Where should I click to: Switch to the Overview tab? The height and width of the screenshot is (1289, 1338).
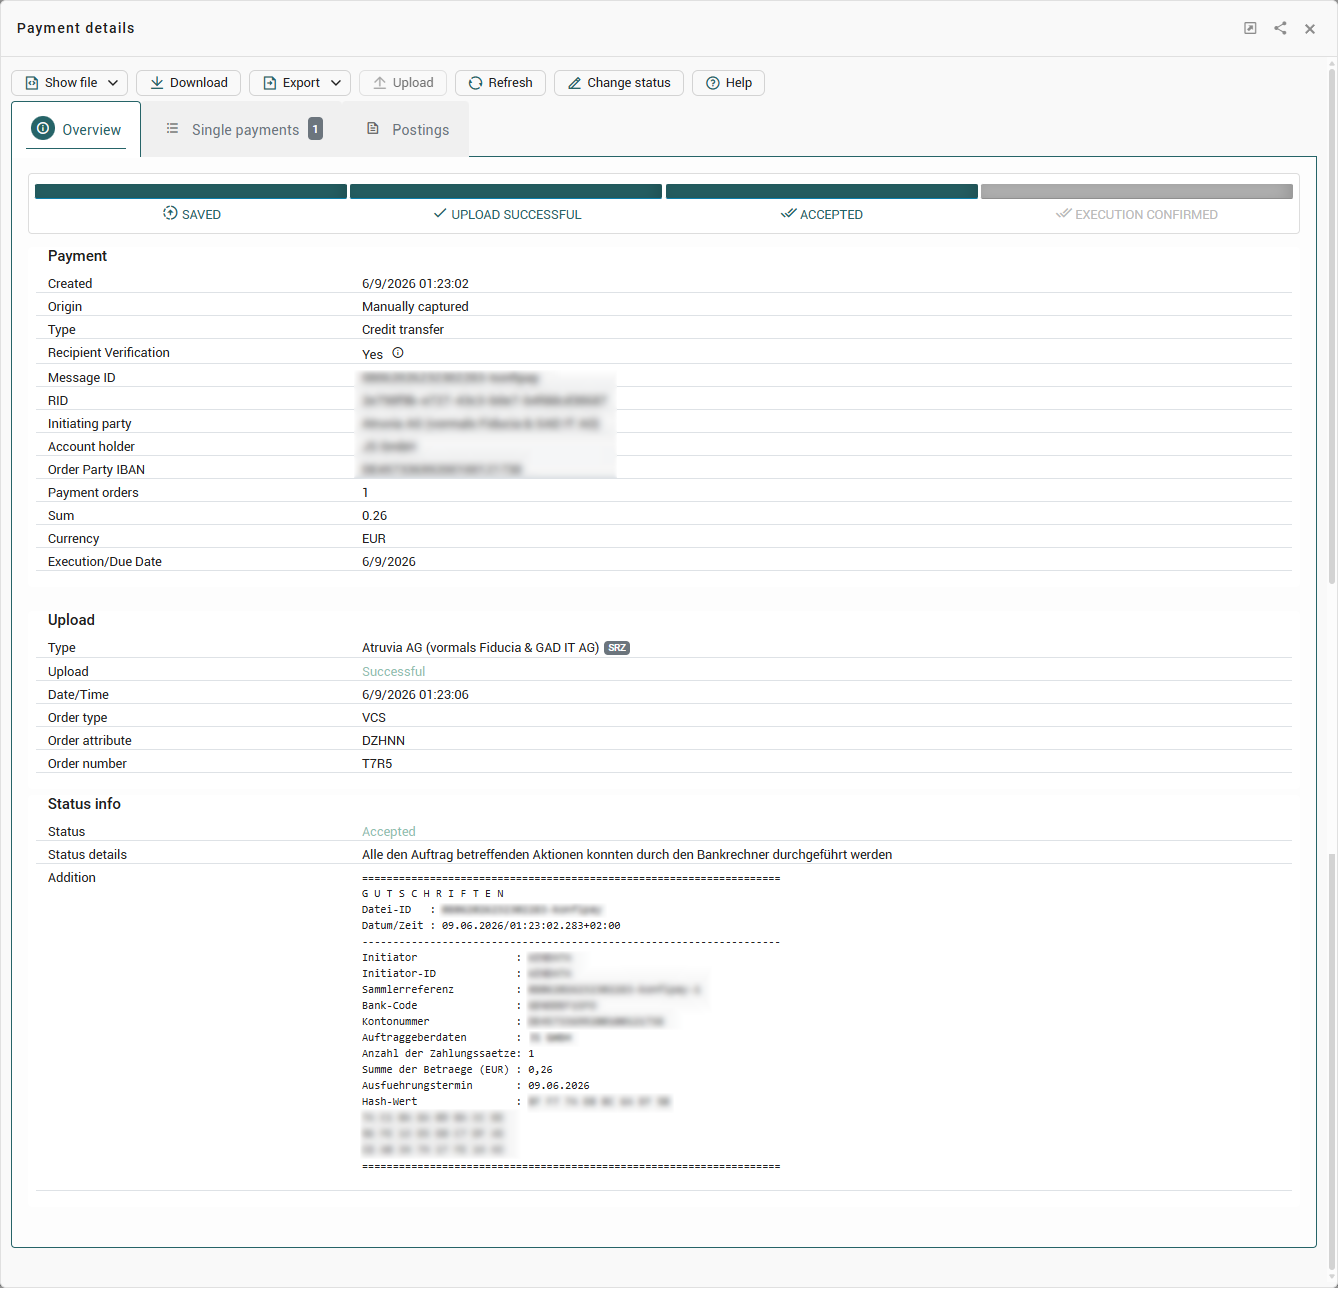pyautogui.click(x=76, y=129)
